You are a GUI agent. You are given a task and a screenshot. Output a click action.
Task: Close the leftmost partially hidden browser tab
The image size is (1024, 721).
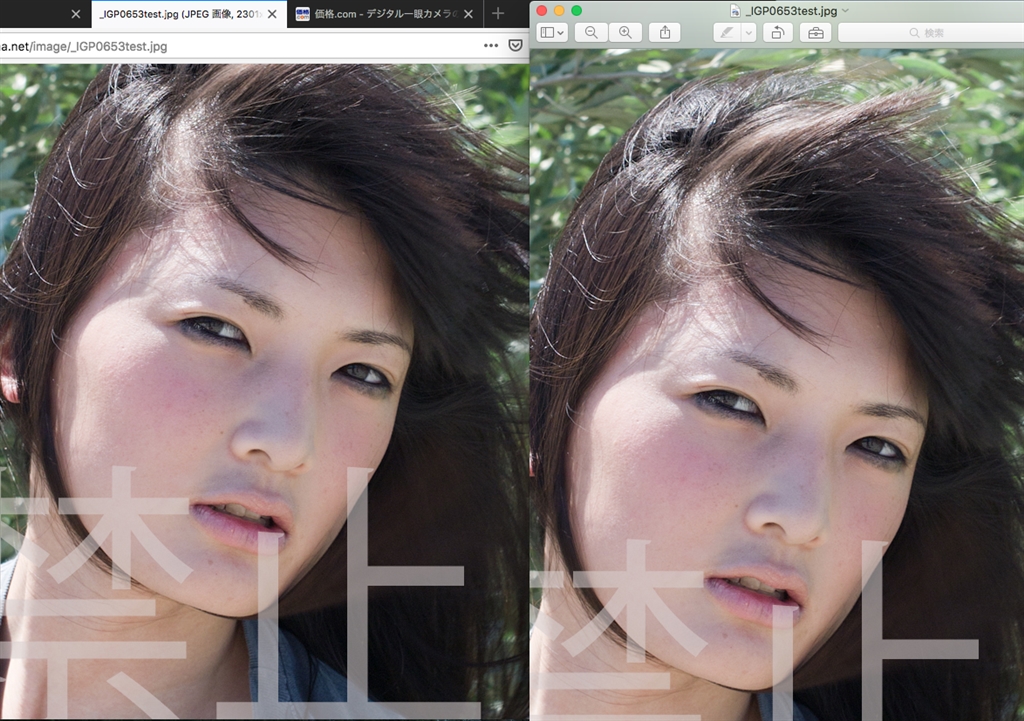click(x=76, y=14)
